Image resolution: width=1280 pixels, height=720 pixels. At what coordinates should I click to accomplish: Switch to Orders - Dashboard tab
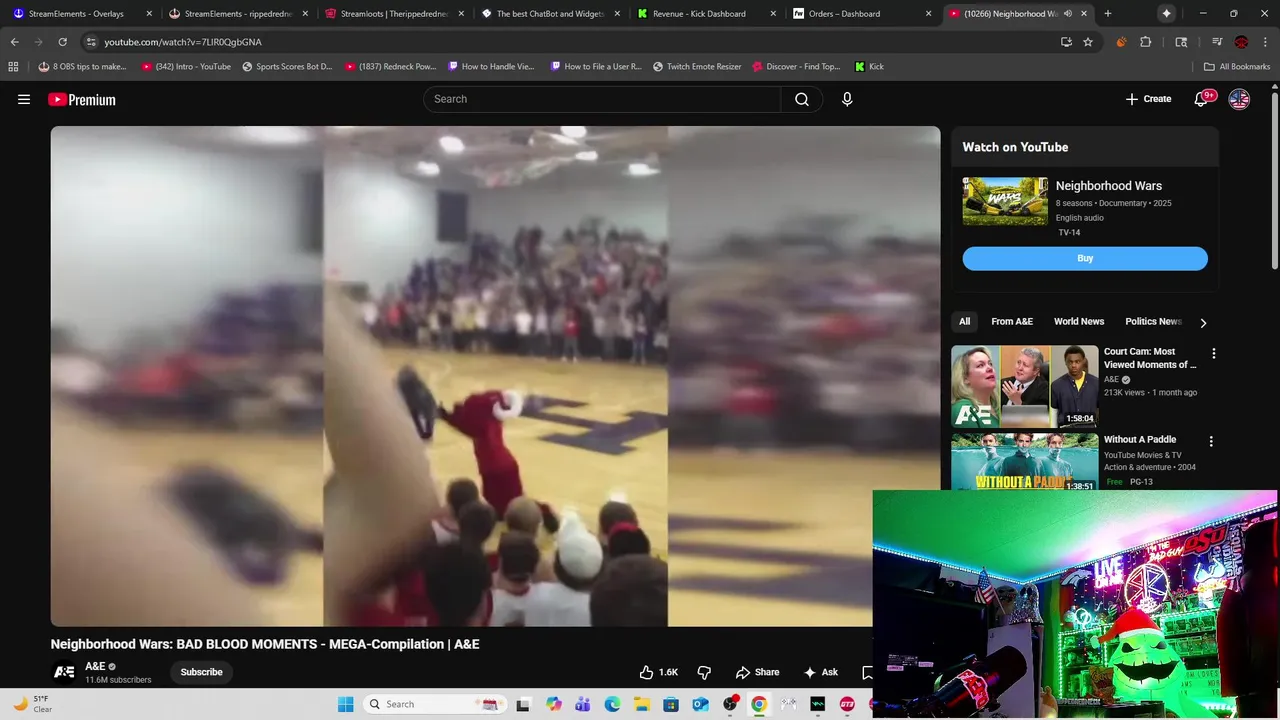click(x=862, y=14)
